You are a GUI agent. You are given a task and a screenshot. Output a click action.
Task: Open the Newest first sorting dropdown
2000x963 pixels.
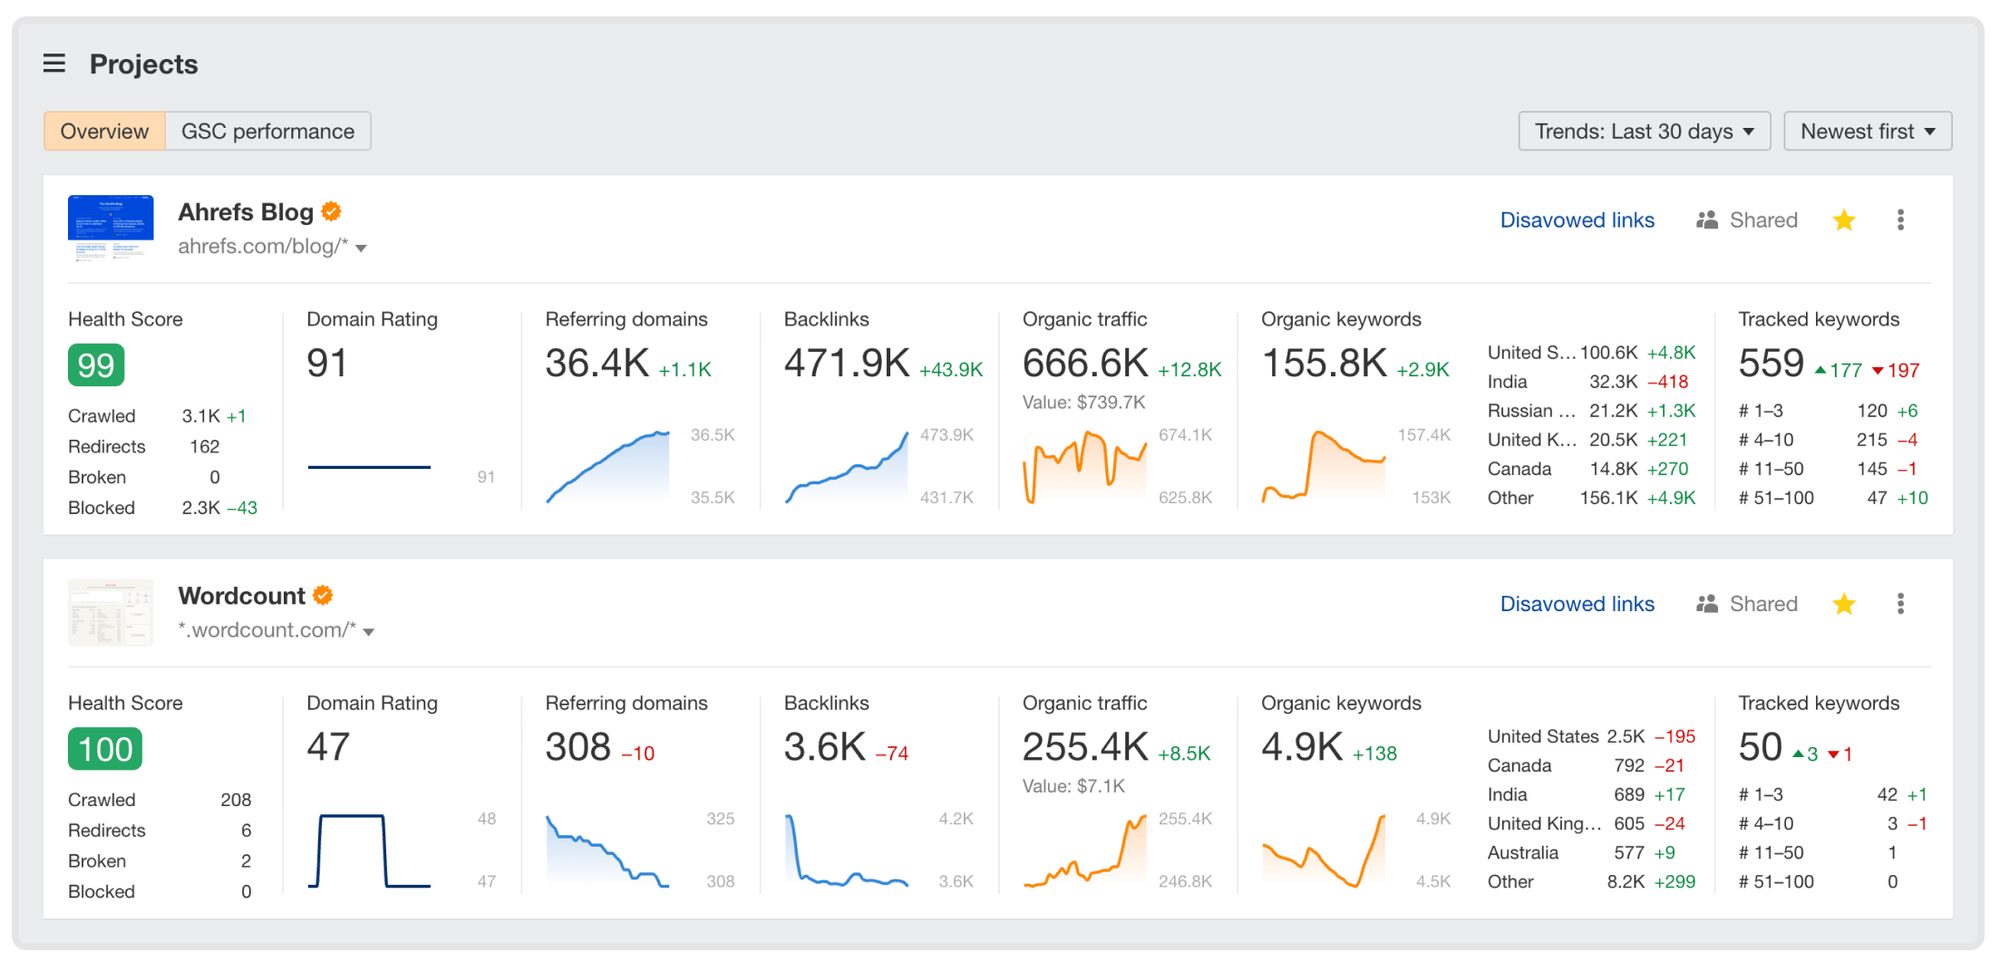click(x=1867, y=131)
